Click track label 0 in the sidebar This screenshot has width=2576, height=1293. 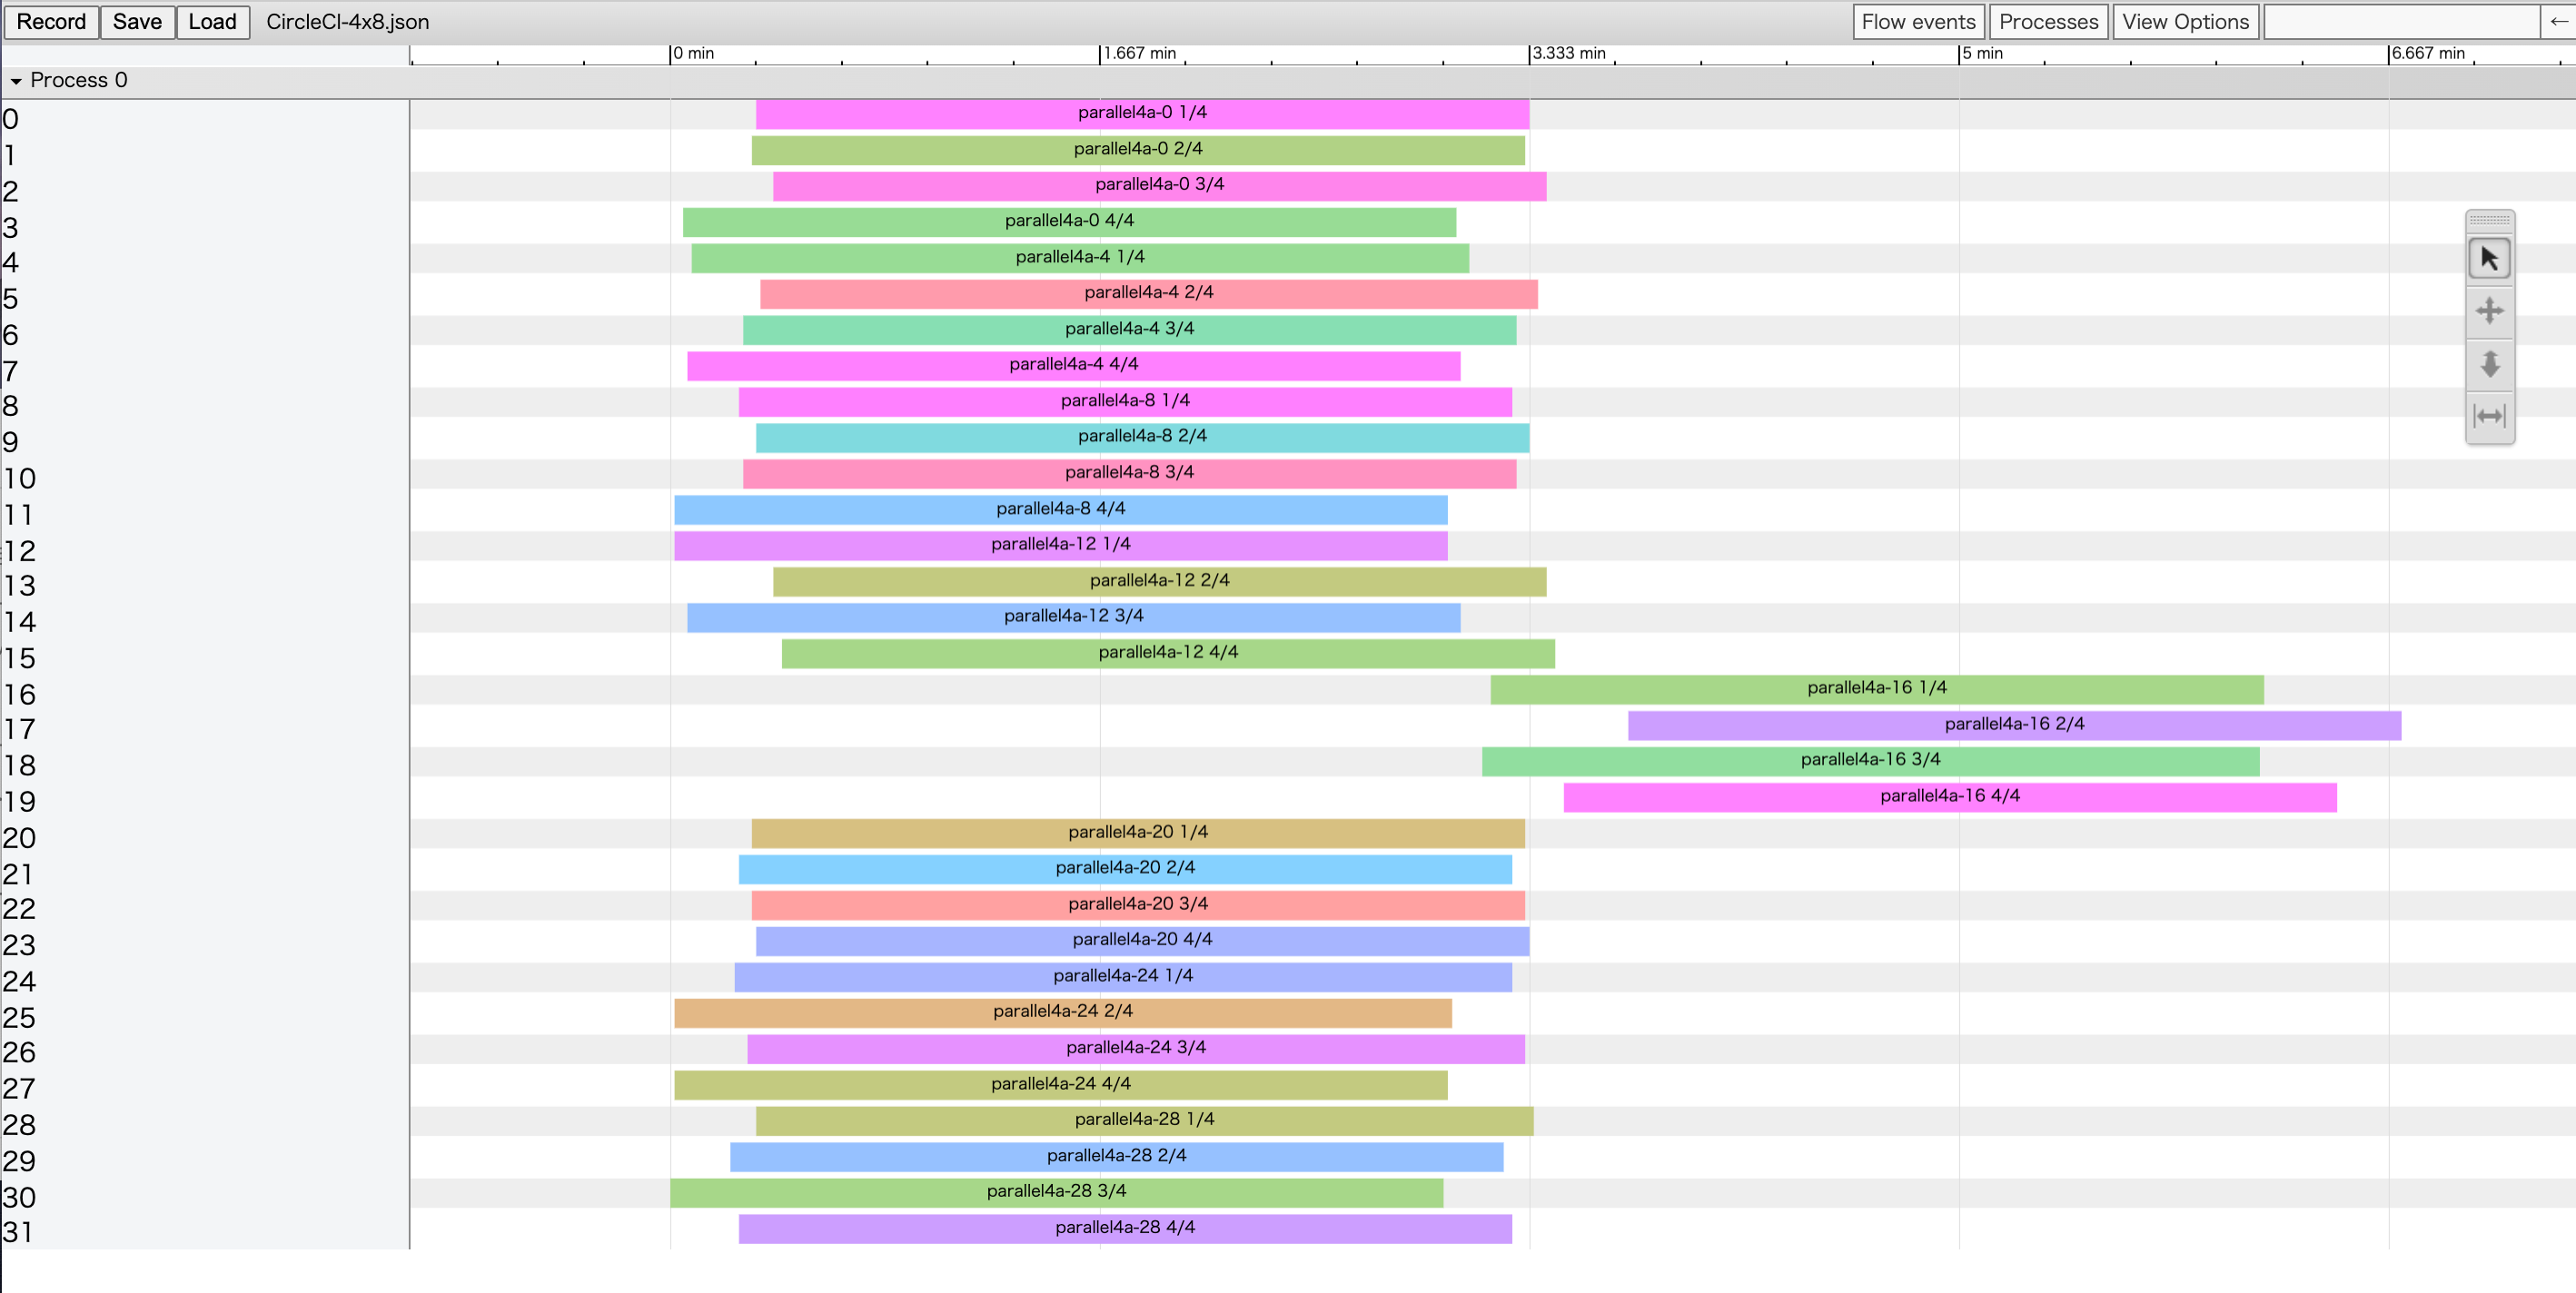tap(11, 120)
